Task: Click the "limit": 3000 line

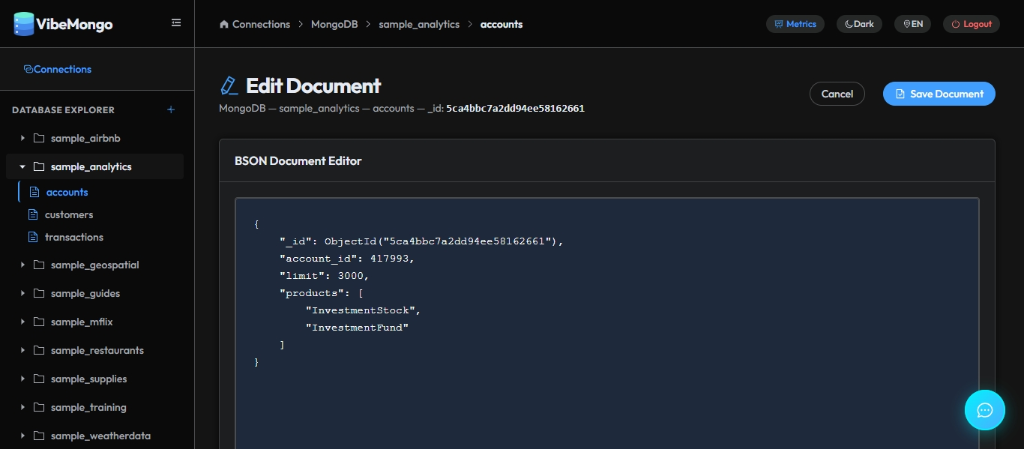Action: (x=325, y=276)
